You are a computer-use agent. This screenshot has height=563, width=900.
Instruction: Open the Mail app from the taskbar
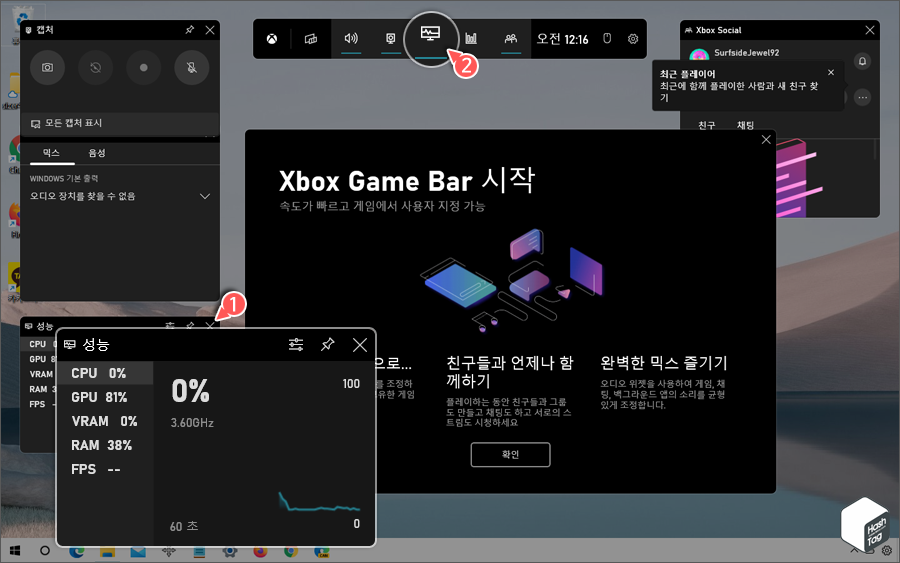tap(138, 552)
